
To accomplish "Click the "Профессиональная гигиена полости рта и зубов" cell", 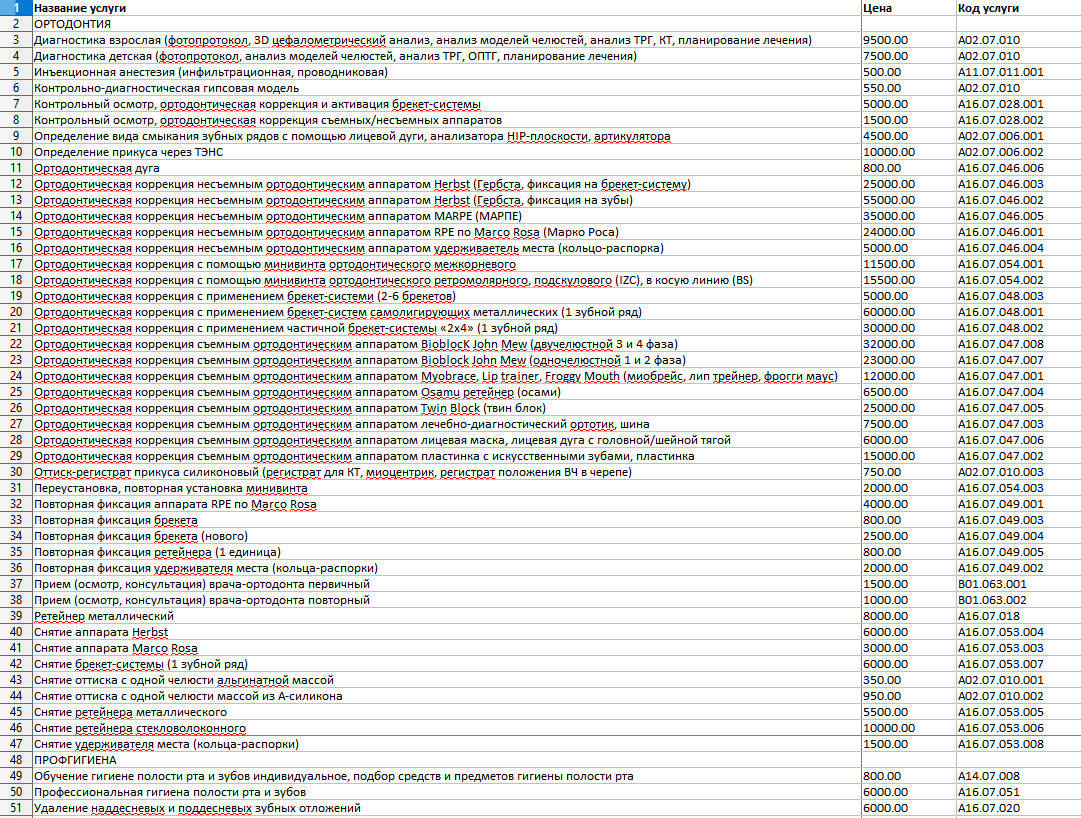I will 170,792.
